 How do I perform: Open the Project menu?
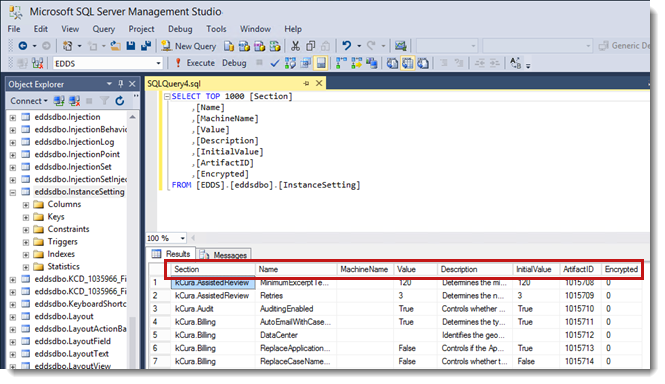coord(141,29)
